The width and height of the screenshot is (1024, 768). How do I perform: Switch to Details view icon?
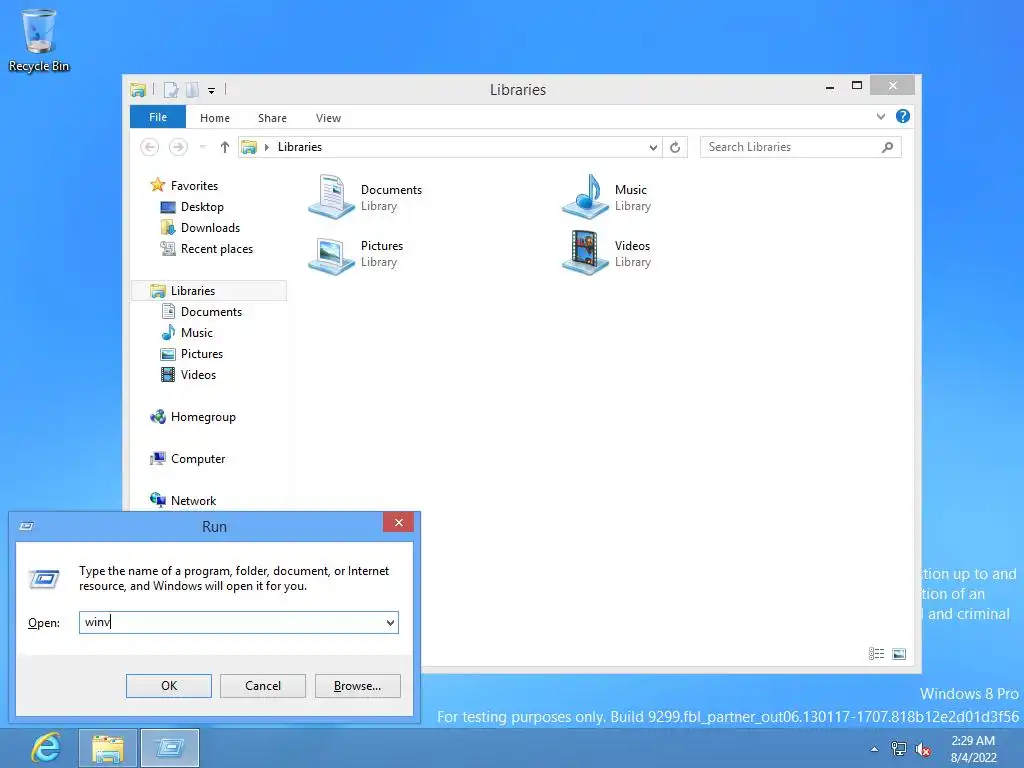point(876,654)
